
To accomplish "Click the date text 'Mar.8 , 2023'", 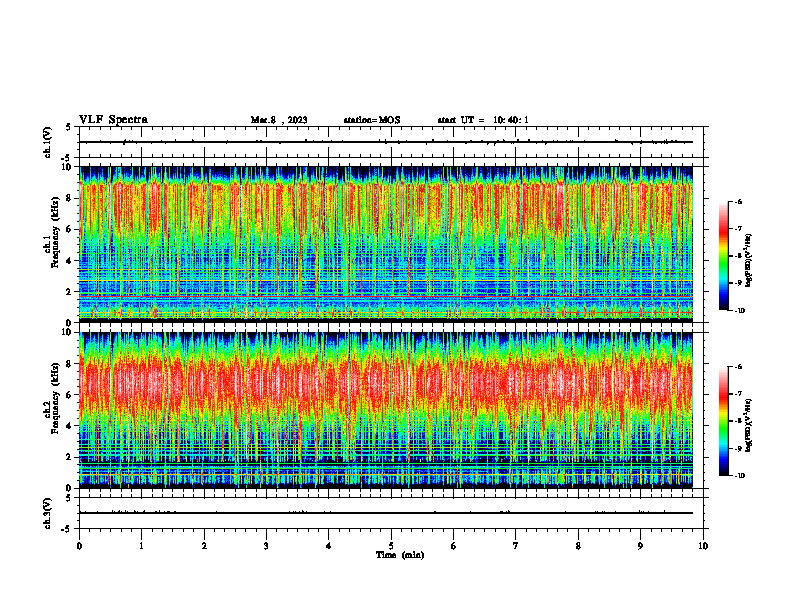I will pos(279,120).
